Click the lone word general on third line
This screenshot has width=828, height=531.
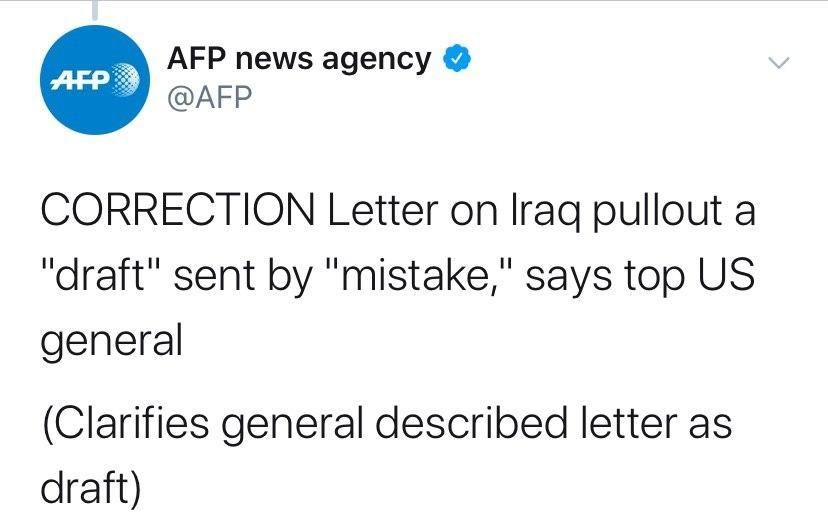click(x=111, y=342)
